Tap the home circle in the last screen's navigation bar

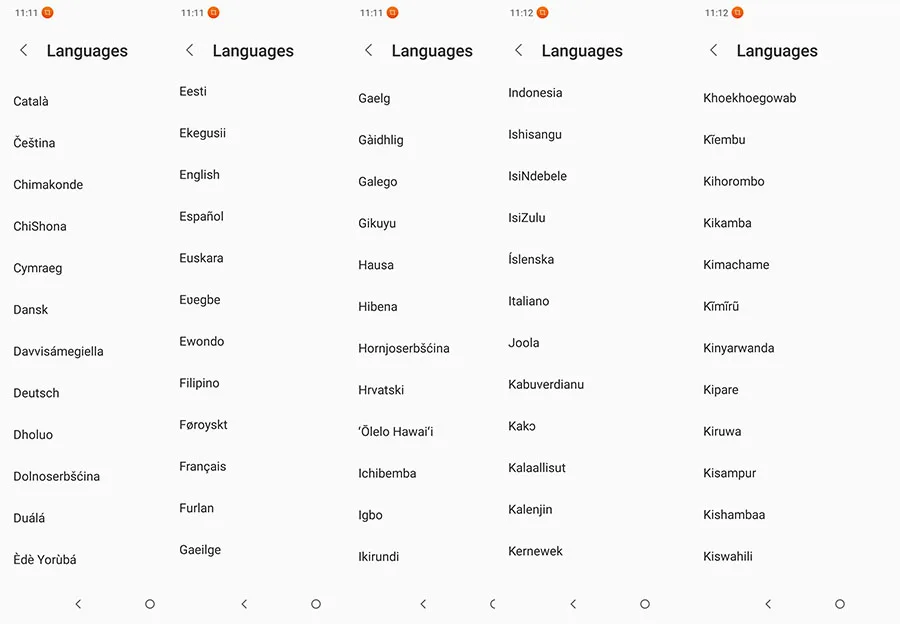840,604
